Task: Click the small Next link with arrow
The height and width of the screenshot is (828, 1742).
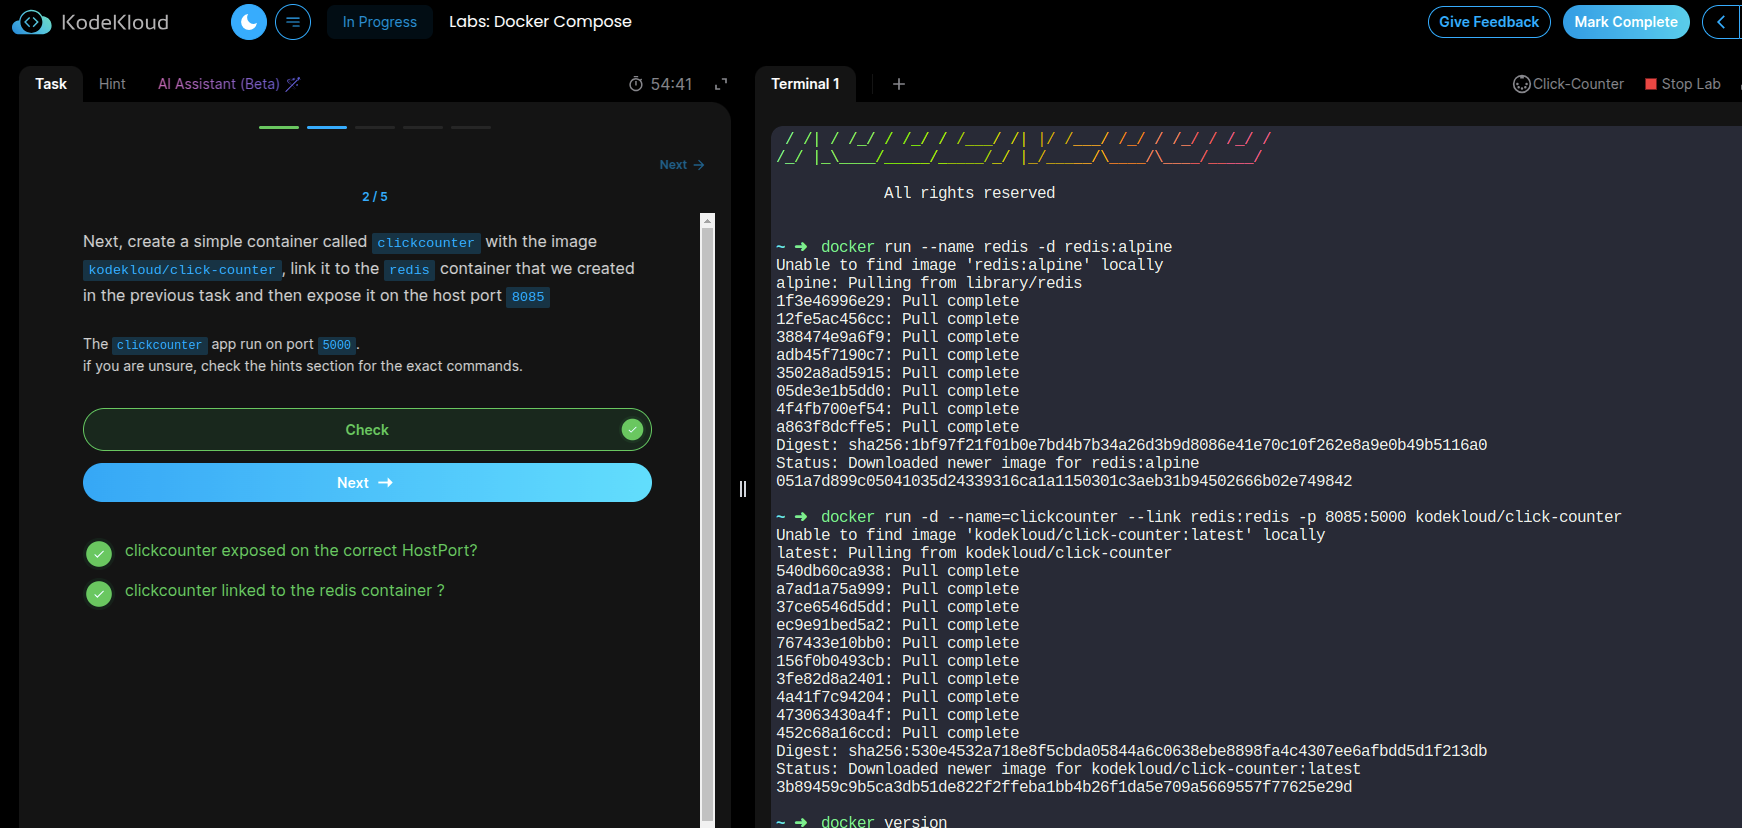Action: tap(682, 165)
